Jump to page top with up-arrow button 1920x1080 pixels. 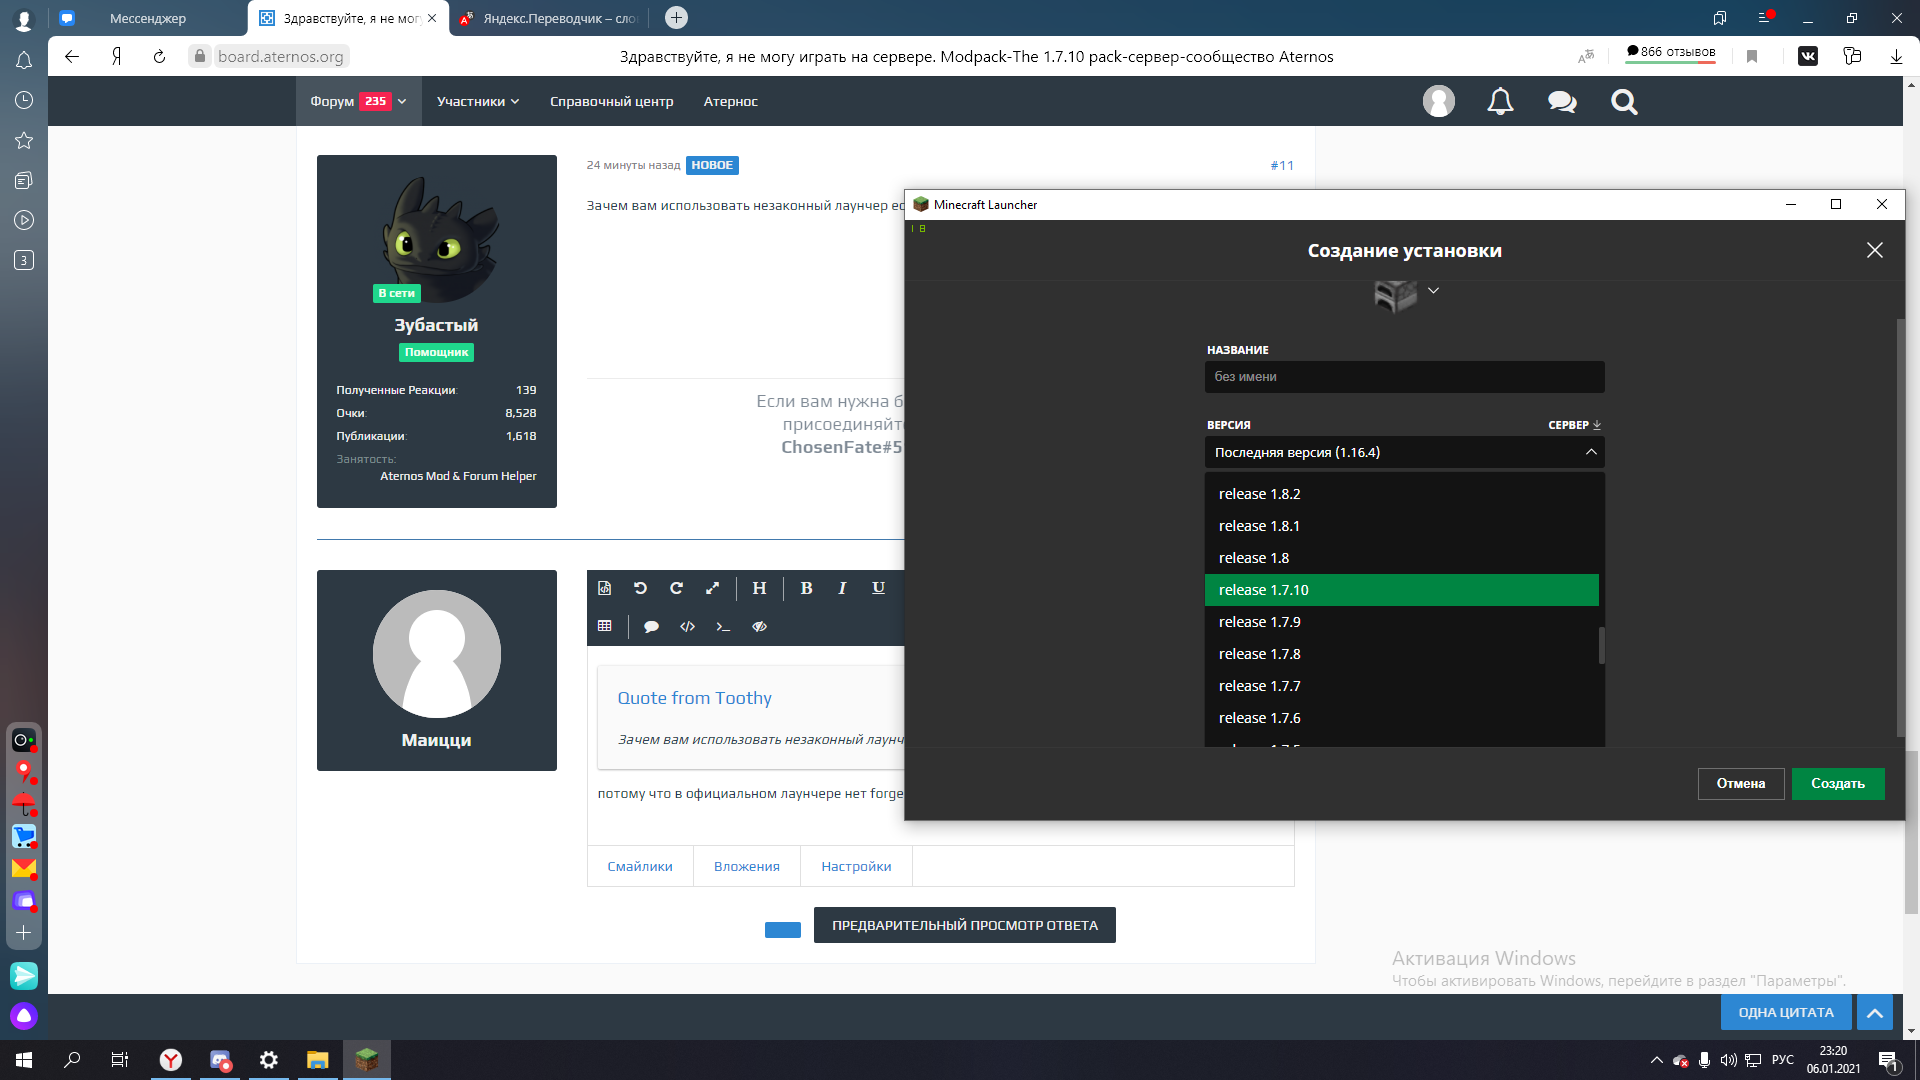1875,1012
